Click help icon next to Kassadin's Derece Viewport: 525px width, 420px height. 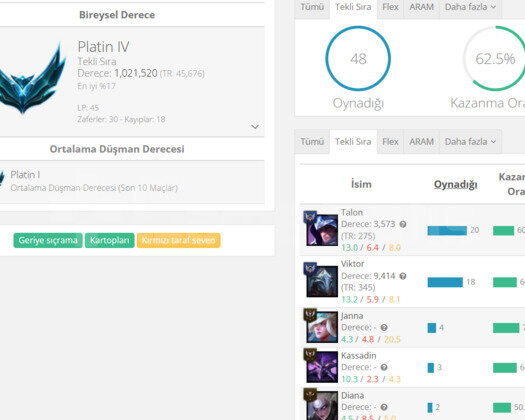coord(384,367)
